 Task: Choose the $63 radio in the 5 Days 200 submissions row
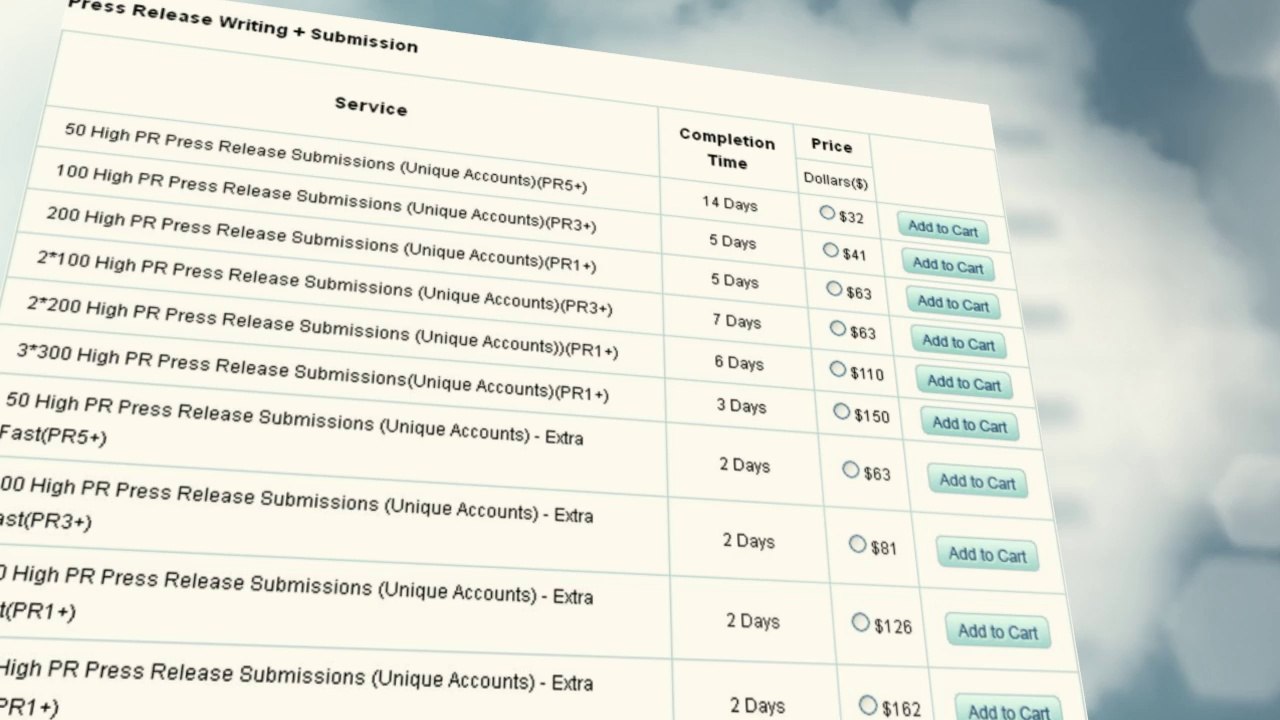point(834,289)
